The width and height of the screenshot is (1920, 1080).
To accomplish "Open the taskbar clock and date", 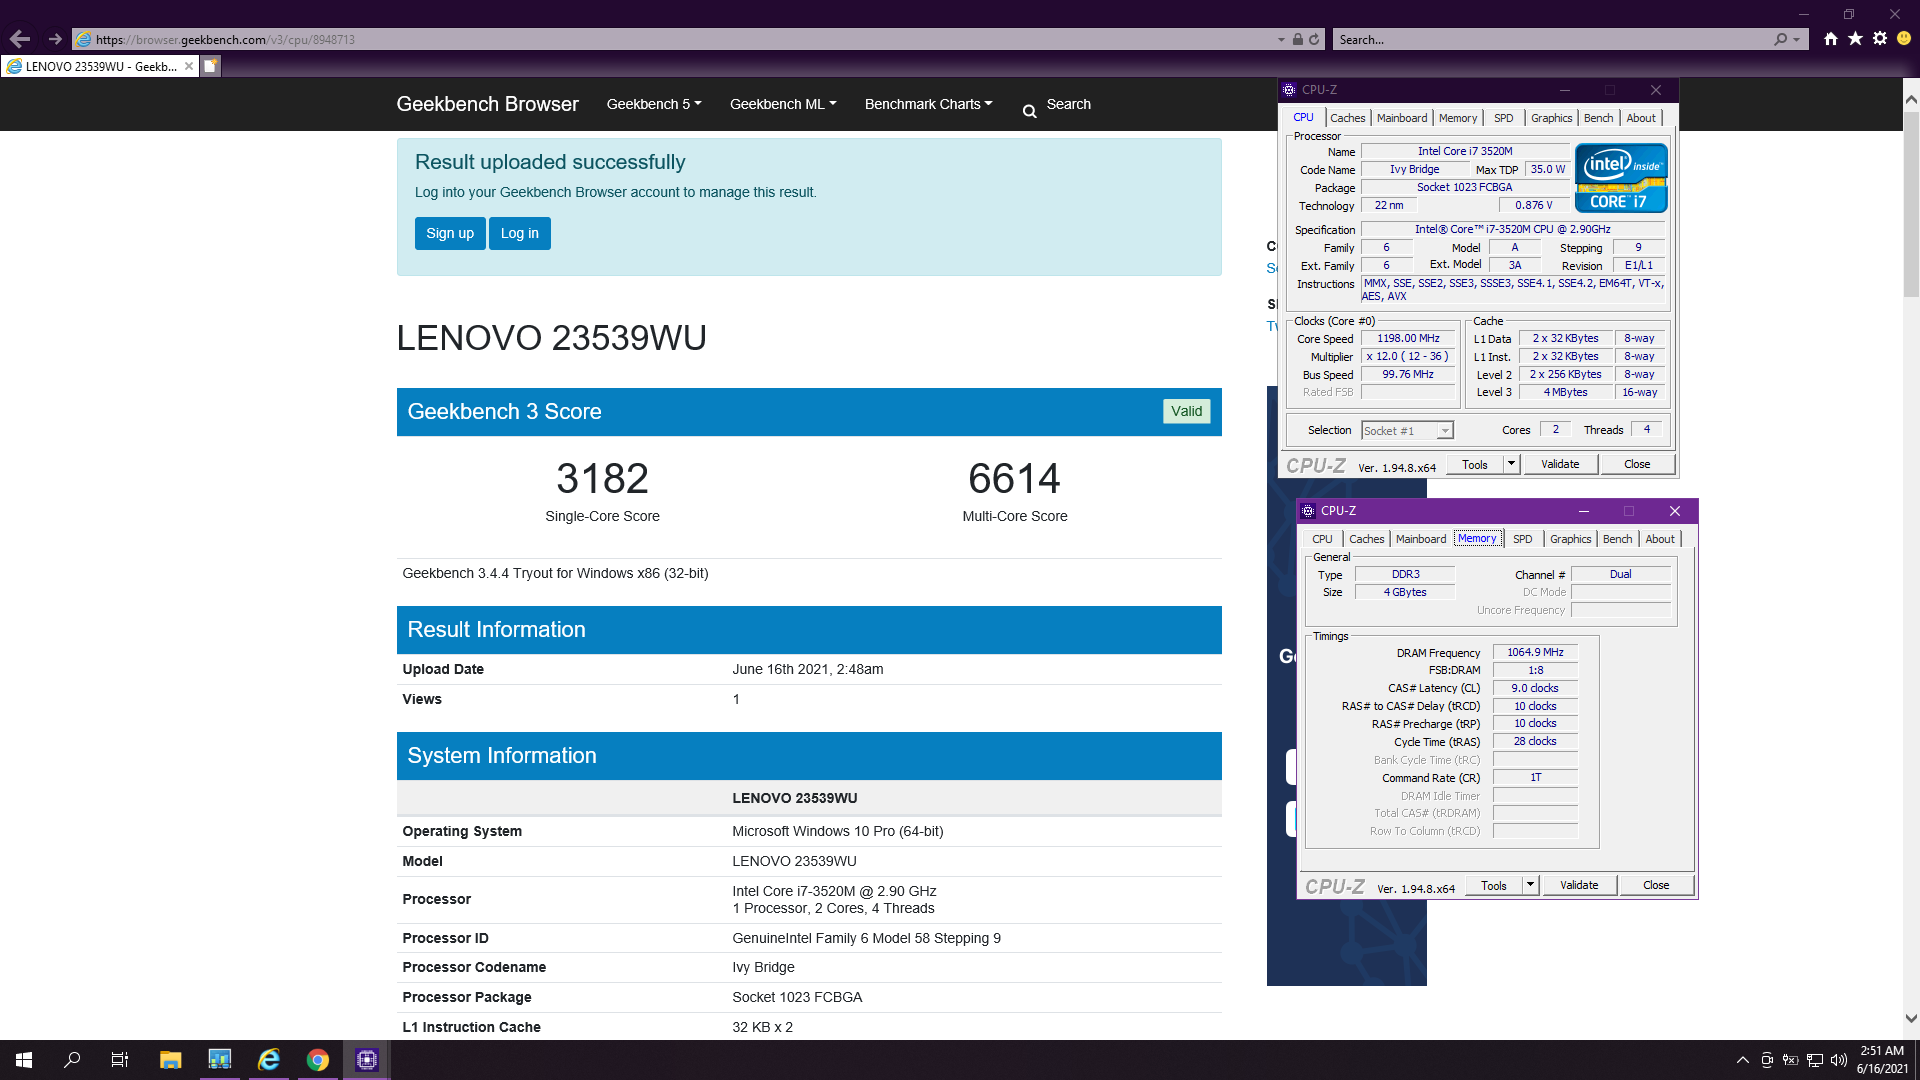I will click(1882, 1060).
